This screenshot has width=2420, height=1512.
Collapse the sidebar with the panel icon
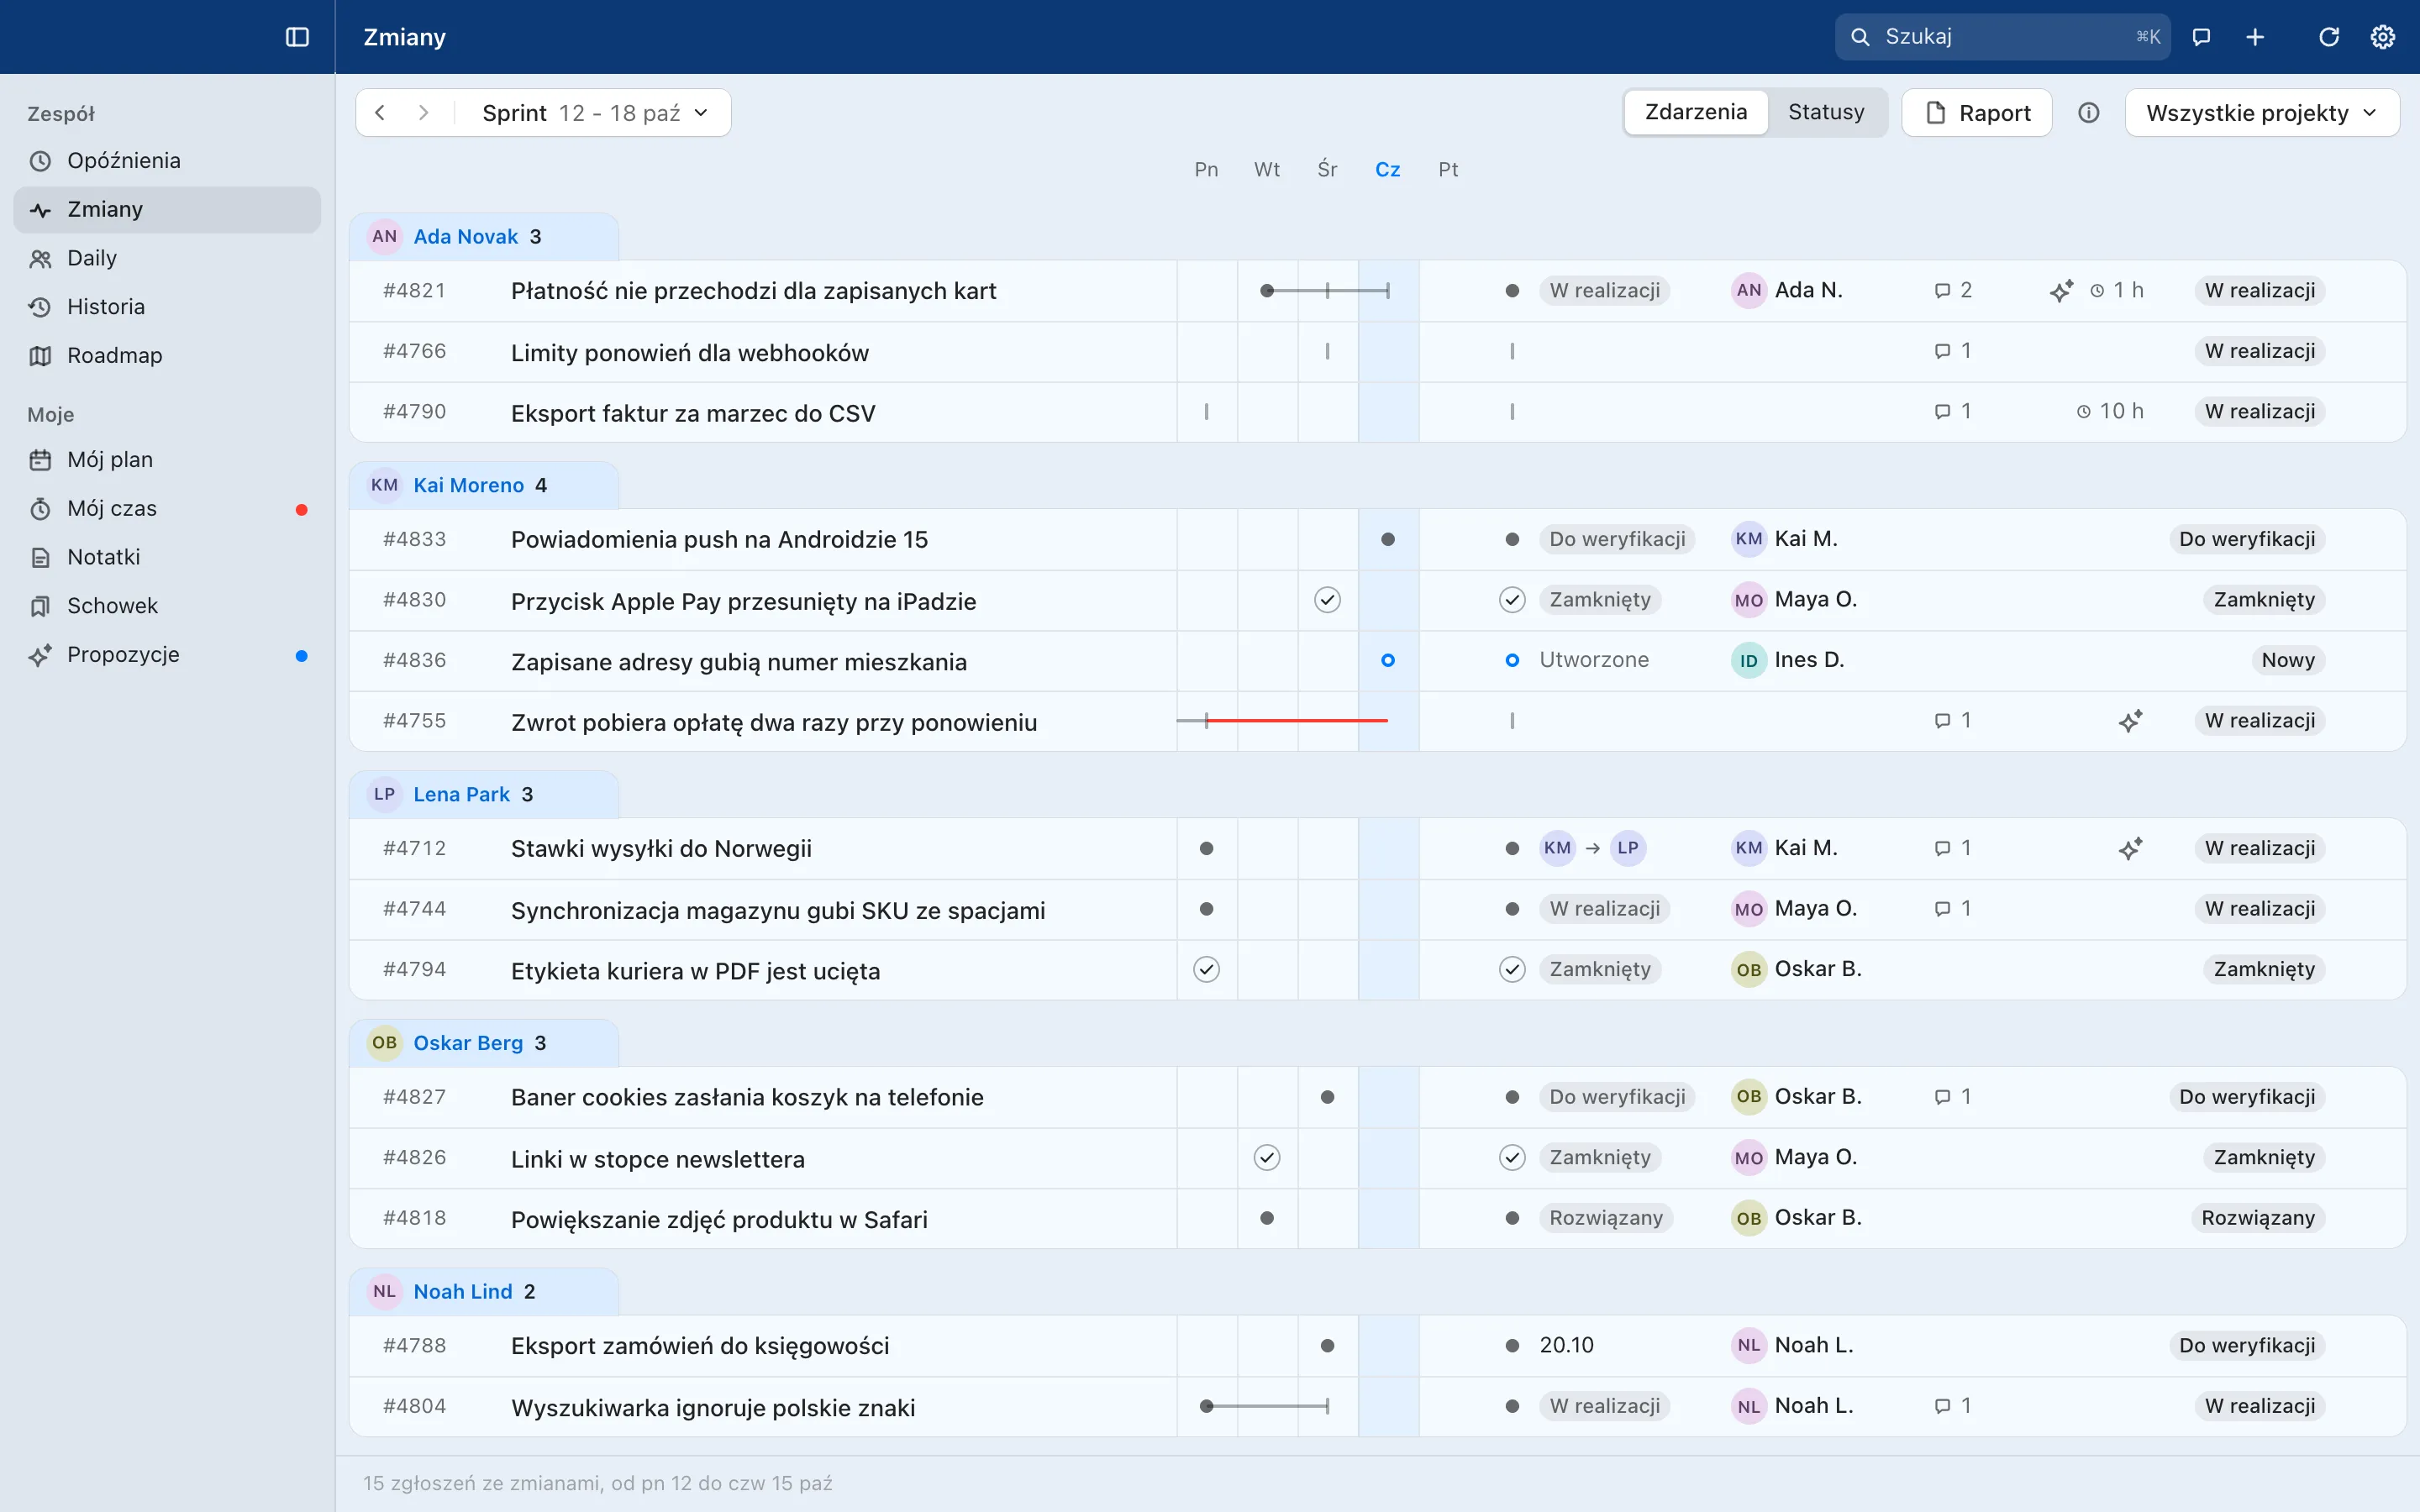coord(297,37)
